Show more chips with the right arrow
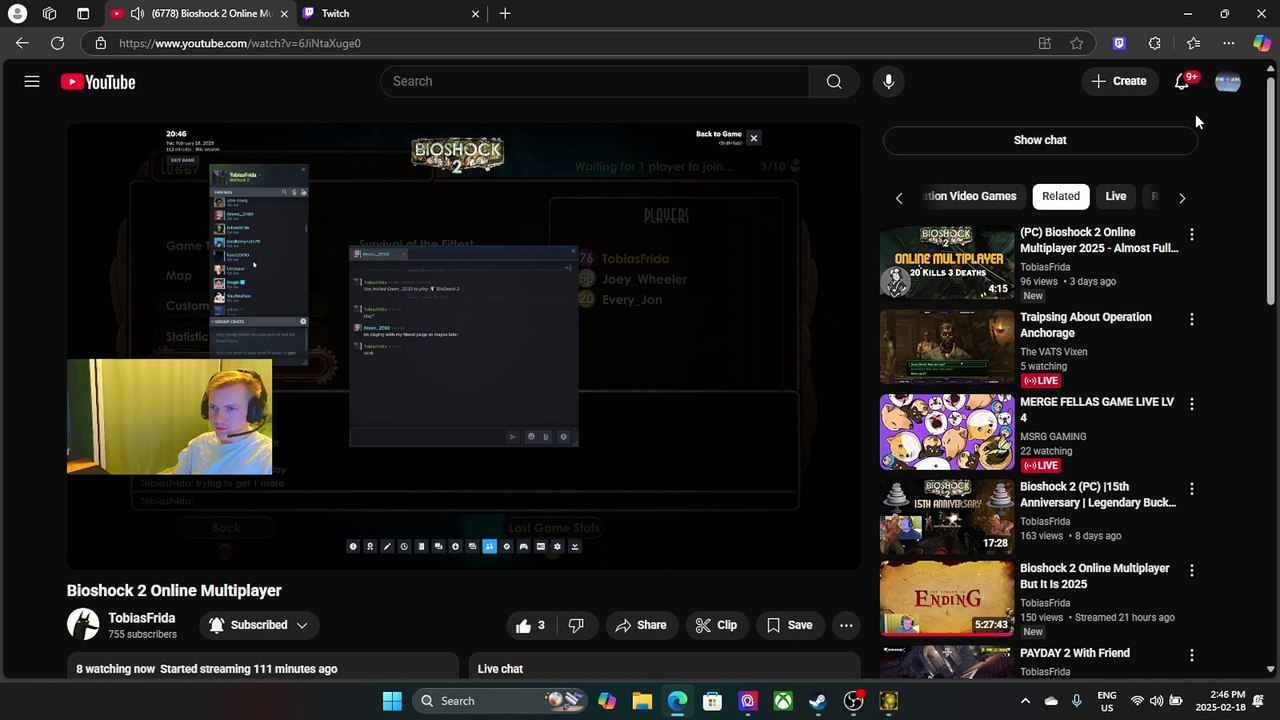This screenshot has height=720, width=1280. [x=1182, y=198]
